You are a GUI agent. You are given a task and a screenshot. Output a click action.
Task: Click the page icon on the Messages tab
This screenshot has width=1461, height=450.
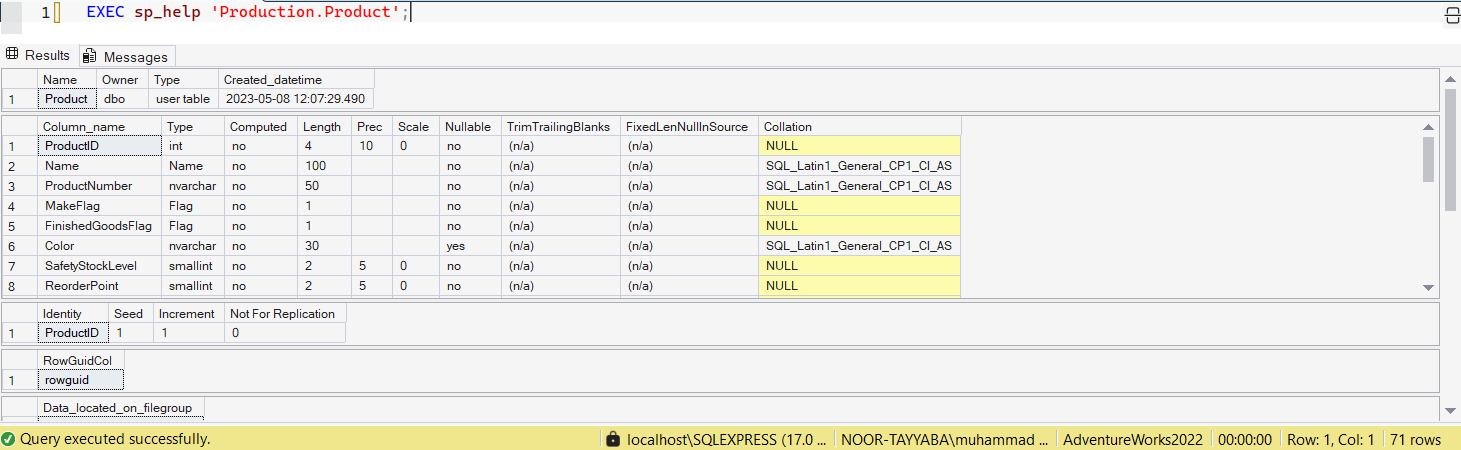tap(90, 56)
